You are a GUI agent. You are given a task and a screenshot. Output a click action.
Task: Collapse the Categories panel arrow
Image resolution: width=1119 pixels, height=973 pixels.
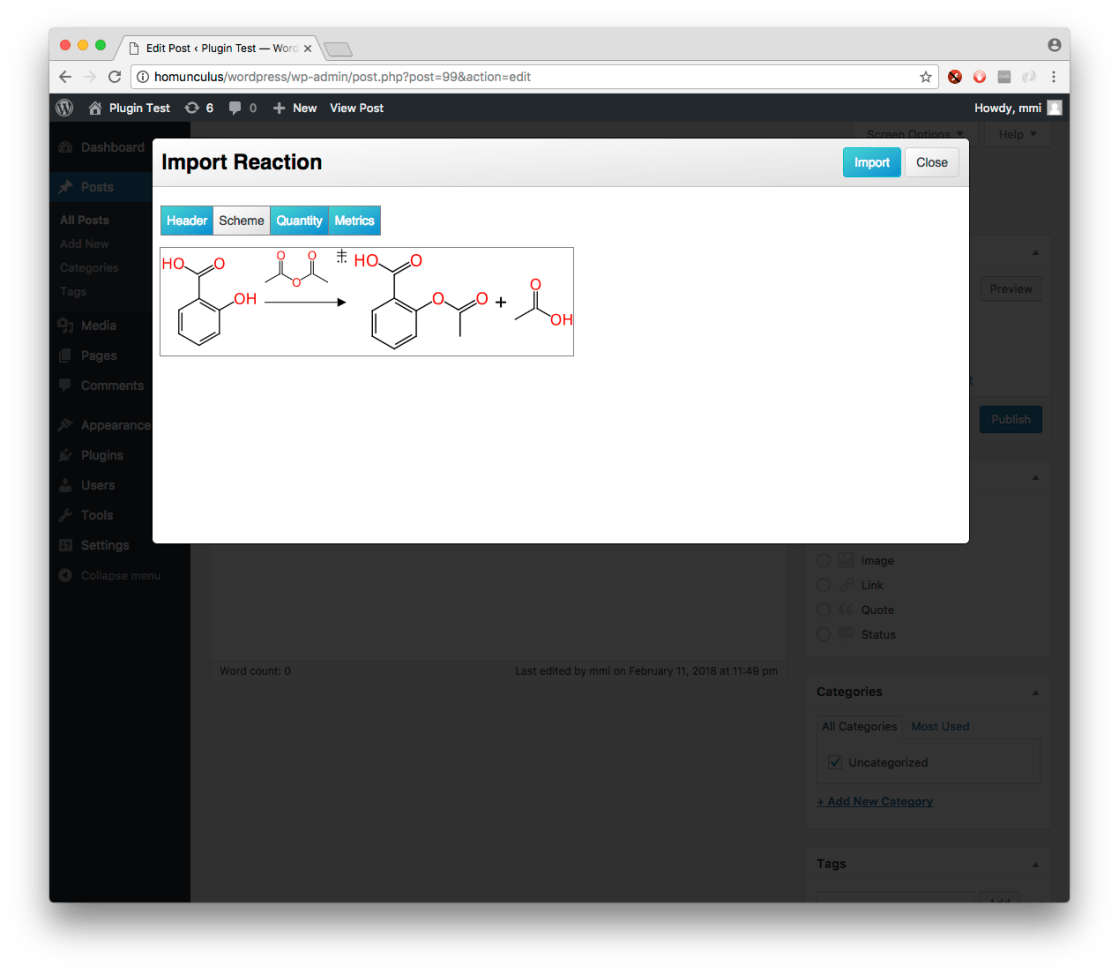click(x=1035, y=692)
